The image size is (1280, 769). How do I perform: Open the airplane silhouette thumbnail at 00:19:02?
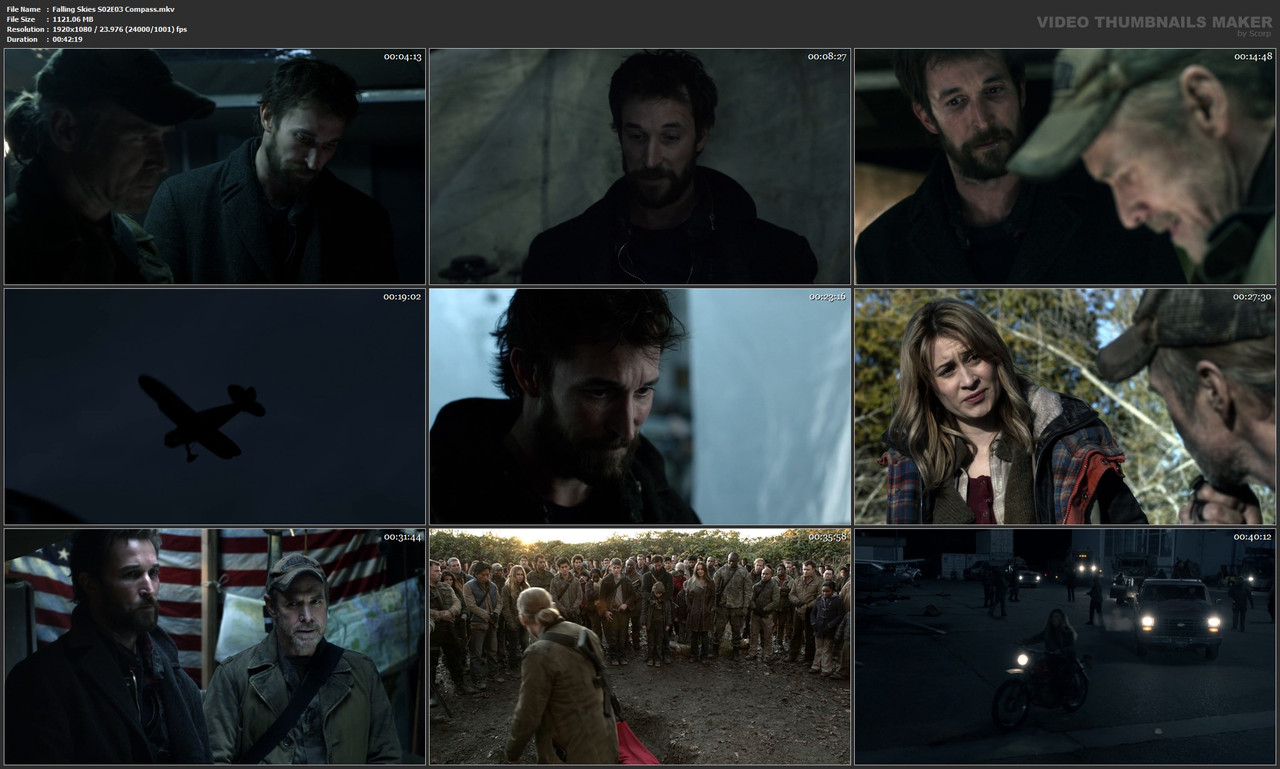(x=215, y=406)
